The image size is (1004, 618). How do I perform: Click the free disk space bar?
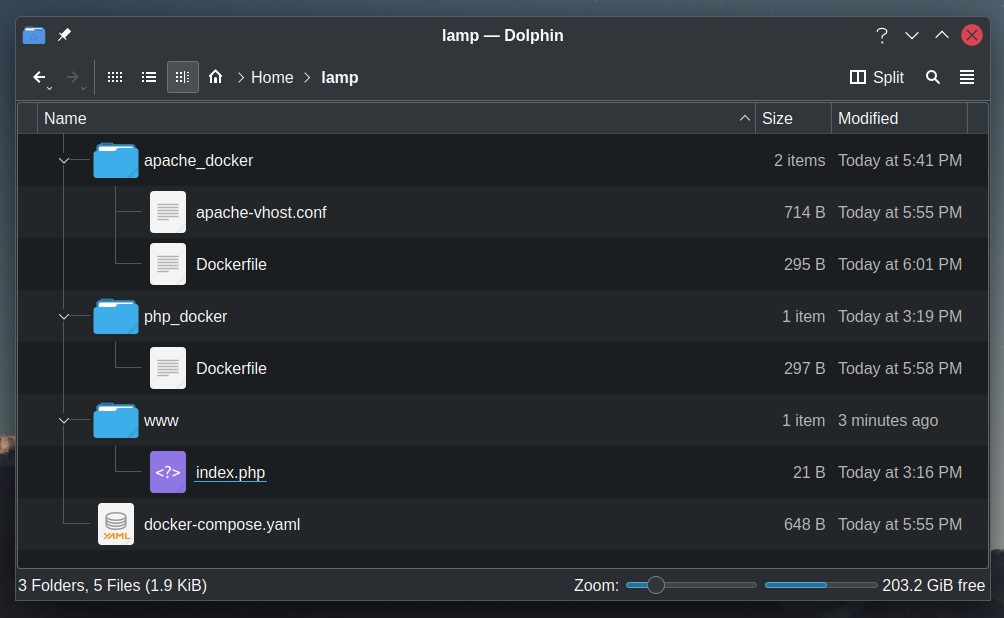(821, 585)
